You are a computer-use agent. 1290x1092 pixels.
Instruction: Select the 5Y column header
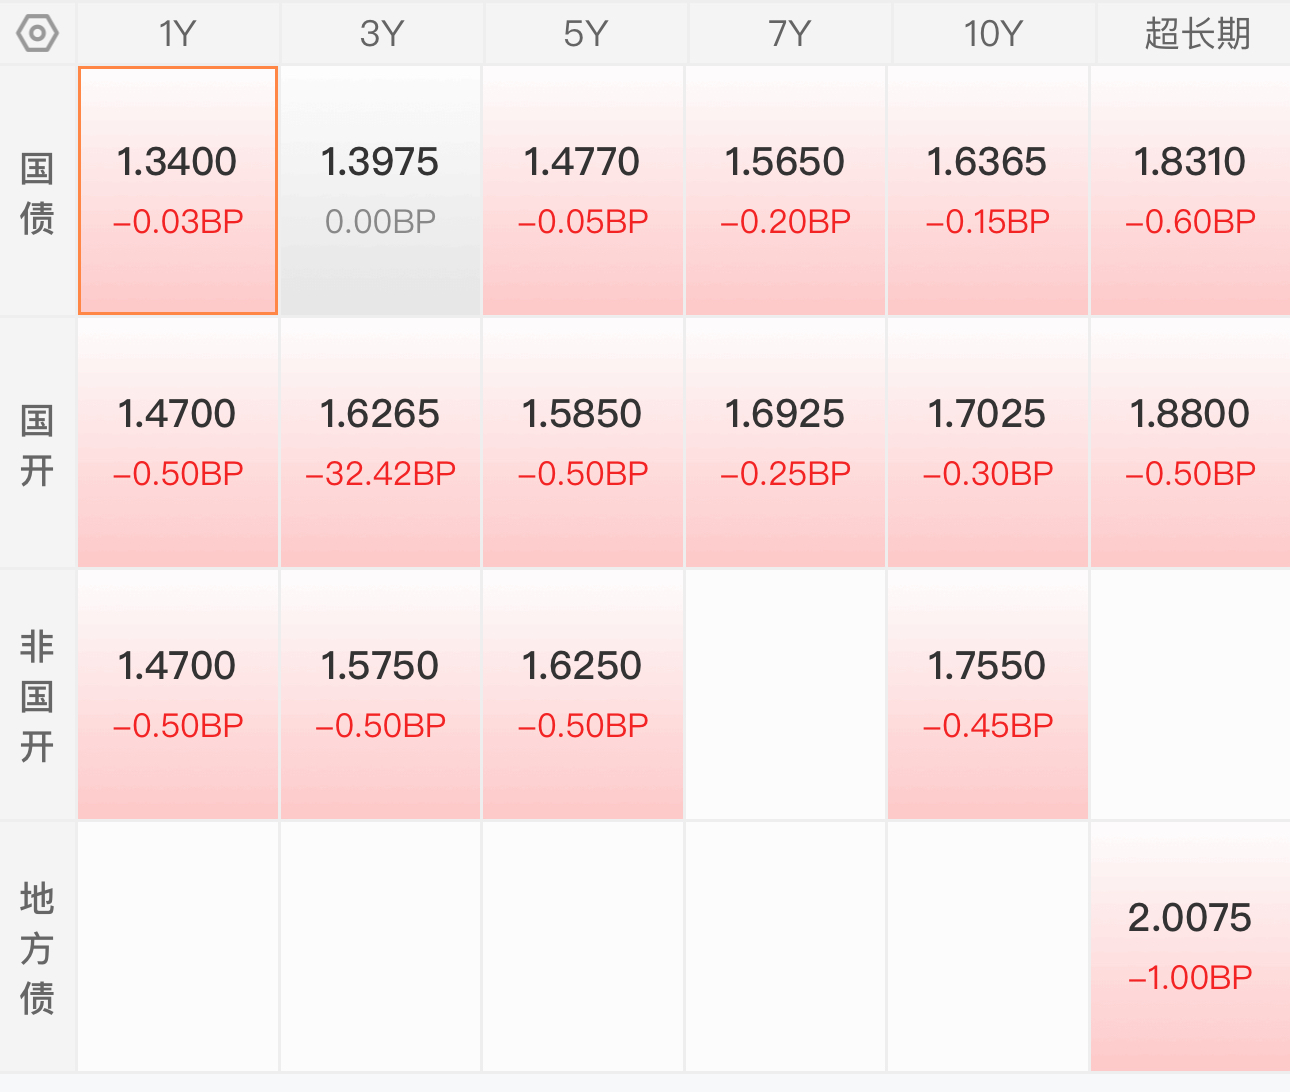585,34
